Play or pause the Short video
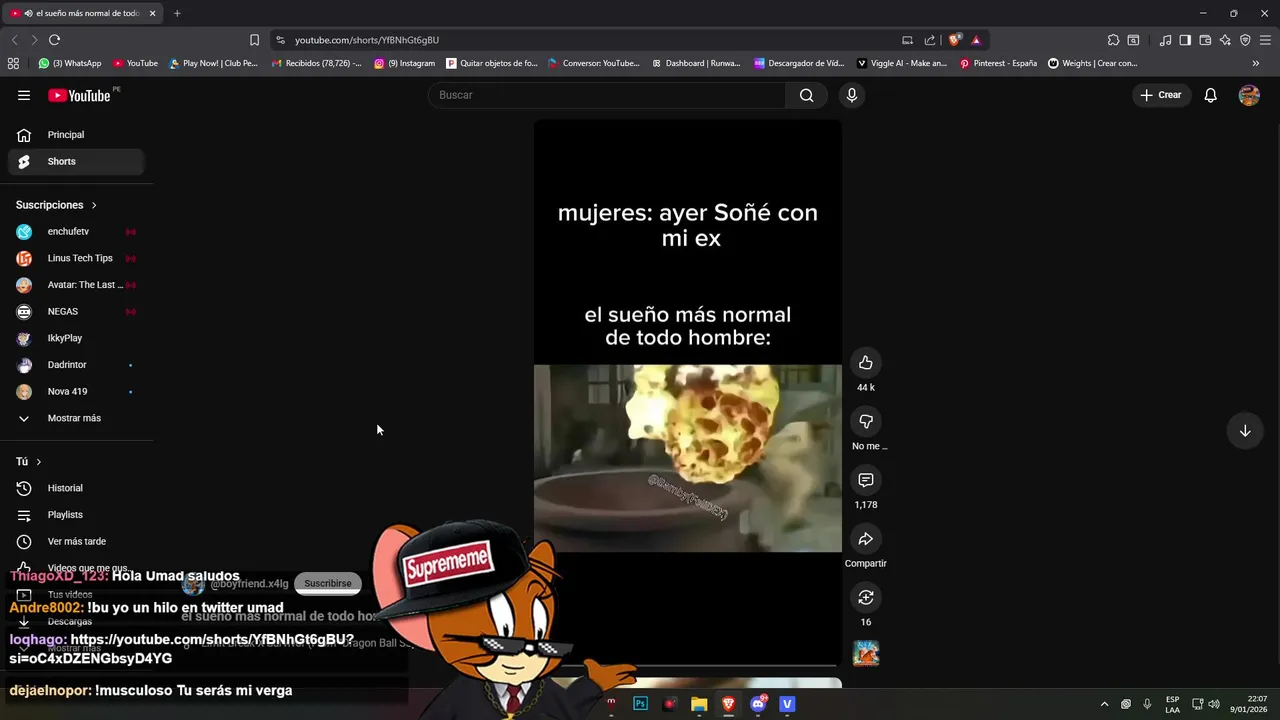 (688, 392)
